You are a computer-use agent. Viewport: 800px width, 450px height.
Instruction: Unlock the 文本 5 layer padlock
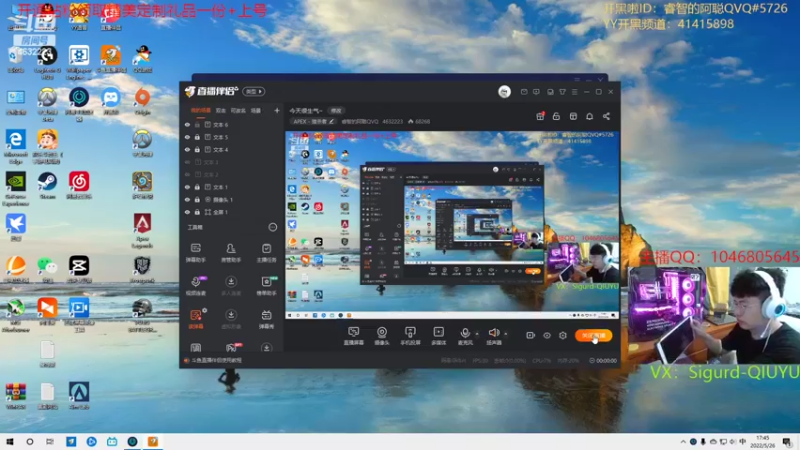(197, 137)
